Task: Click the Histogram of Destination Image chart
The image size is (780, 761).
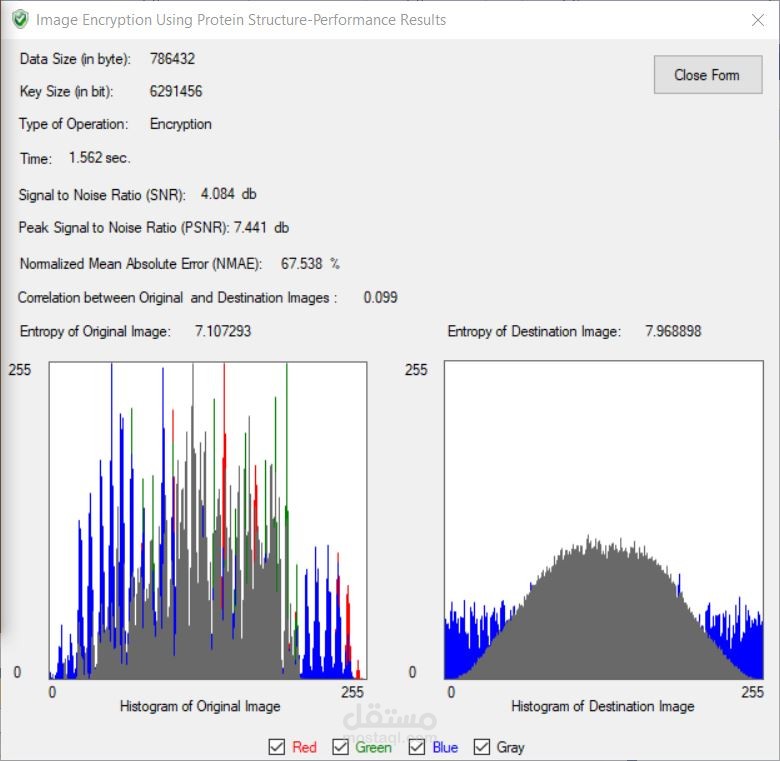Action: [603, 520]
